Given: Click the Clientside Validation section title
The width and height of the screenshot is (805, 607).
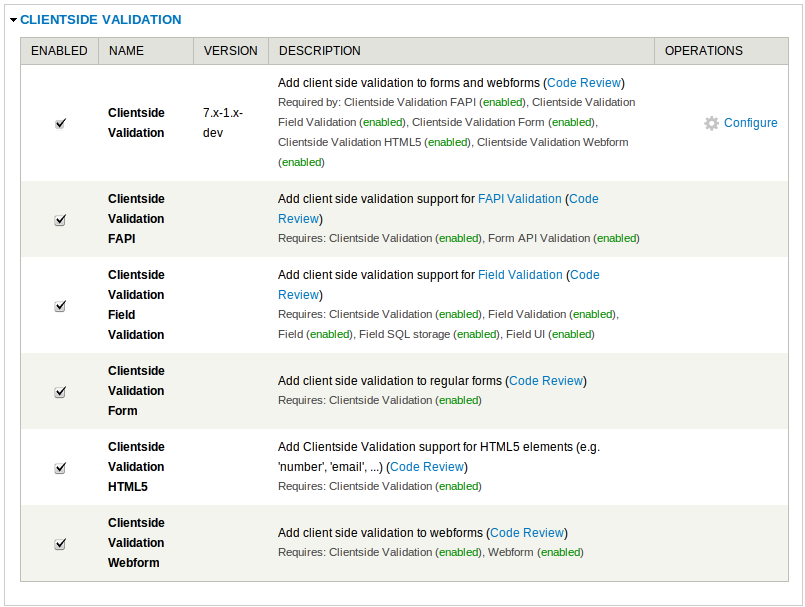Looking at the screenshot, I should pyautogui.click(x=101, y=19).
